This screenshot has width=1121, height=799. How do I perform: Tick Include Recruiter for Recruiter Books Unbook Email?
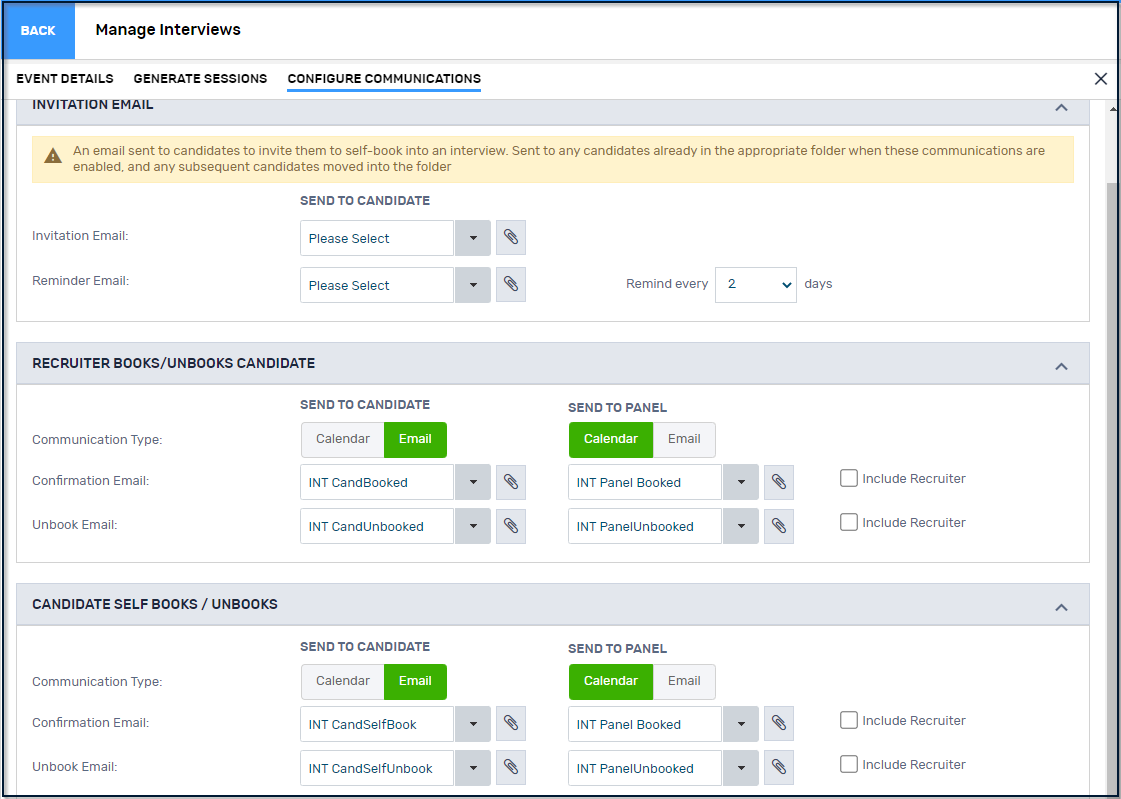[849, 522]
